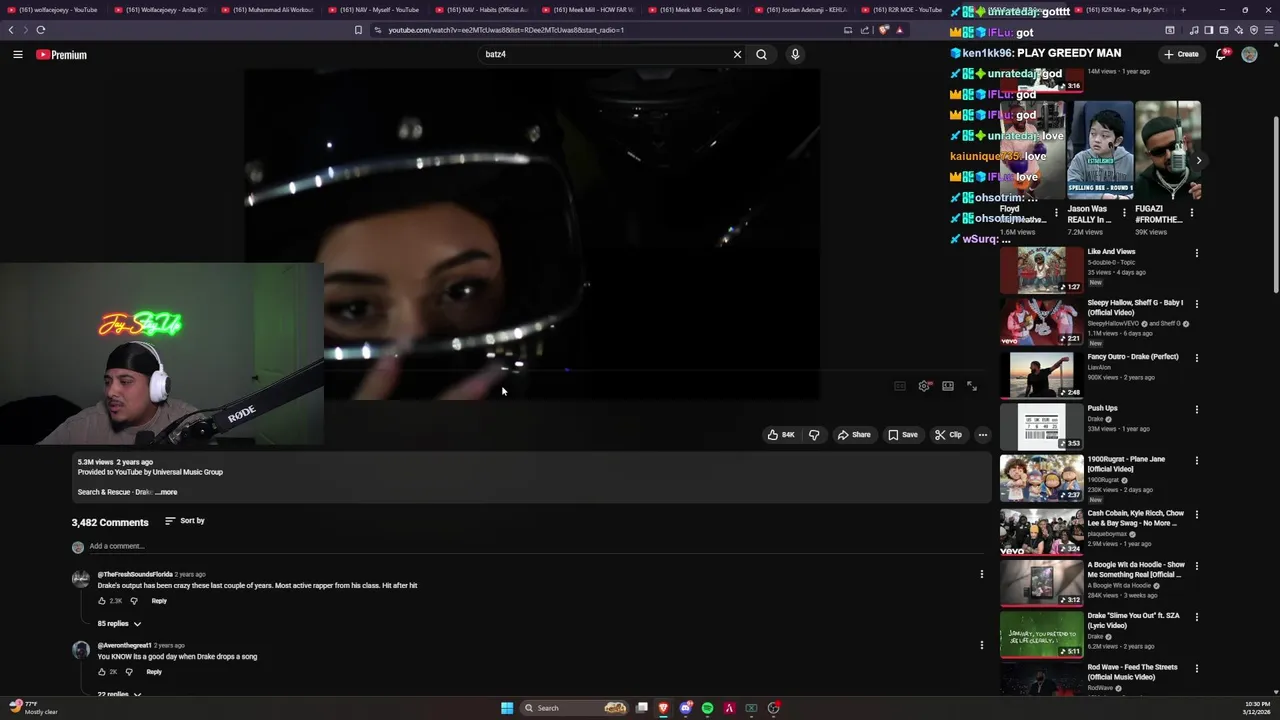Open options for Cash Cobain video
This screenshot has height=720, width=1280.
[x=1196, y=514]
